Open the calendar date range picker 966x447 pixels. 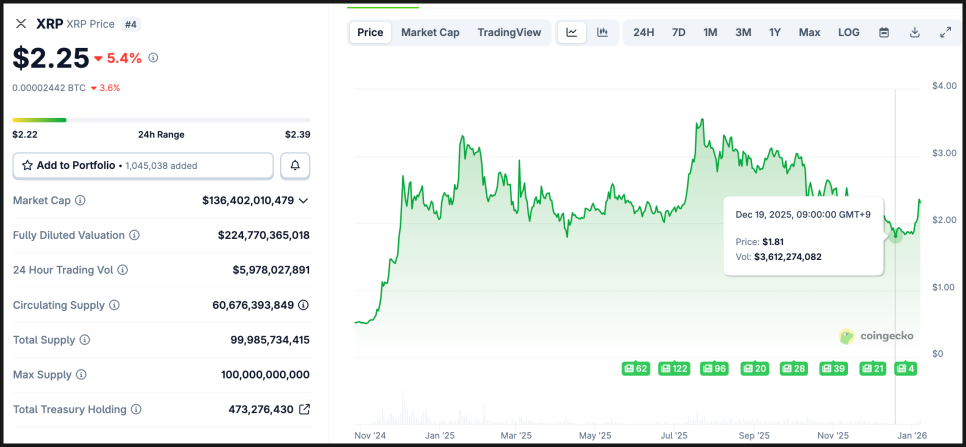[884, 32]
